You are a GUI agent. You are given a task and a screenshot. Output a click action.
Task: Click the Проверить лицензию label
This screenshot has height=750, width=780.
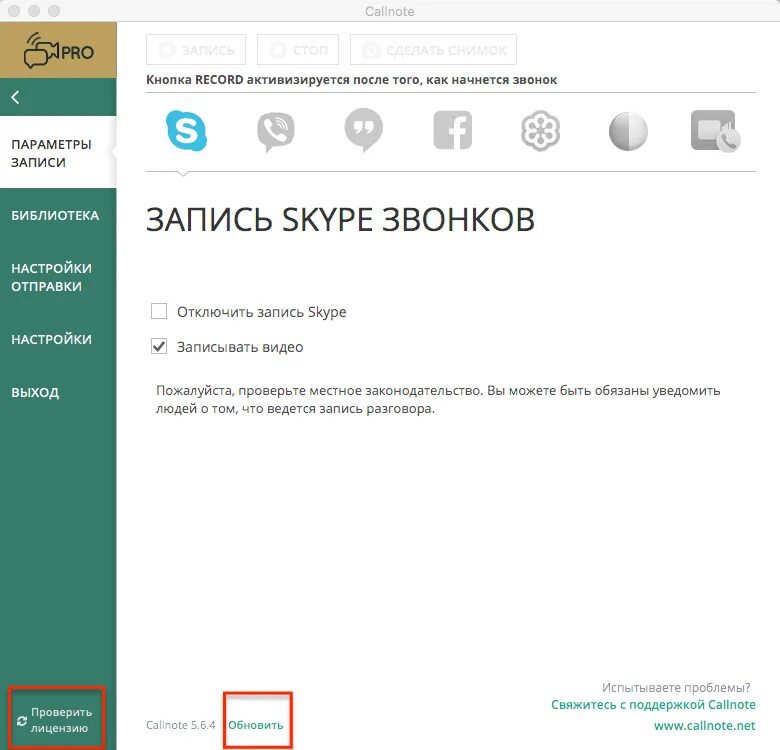(x=61, y=720)
